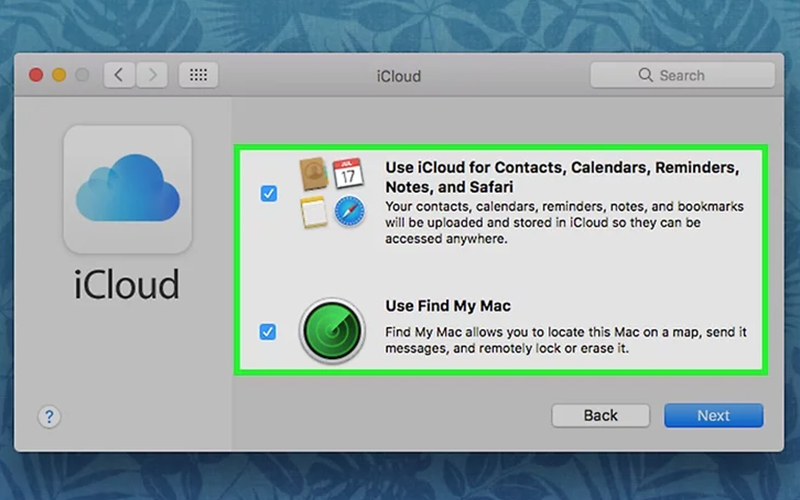Image resolution: width=800 pixels, height=500 pixels.
Task: Open the Help question mark button
Action: (x=49, y=416)
